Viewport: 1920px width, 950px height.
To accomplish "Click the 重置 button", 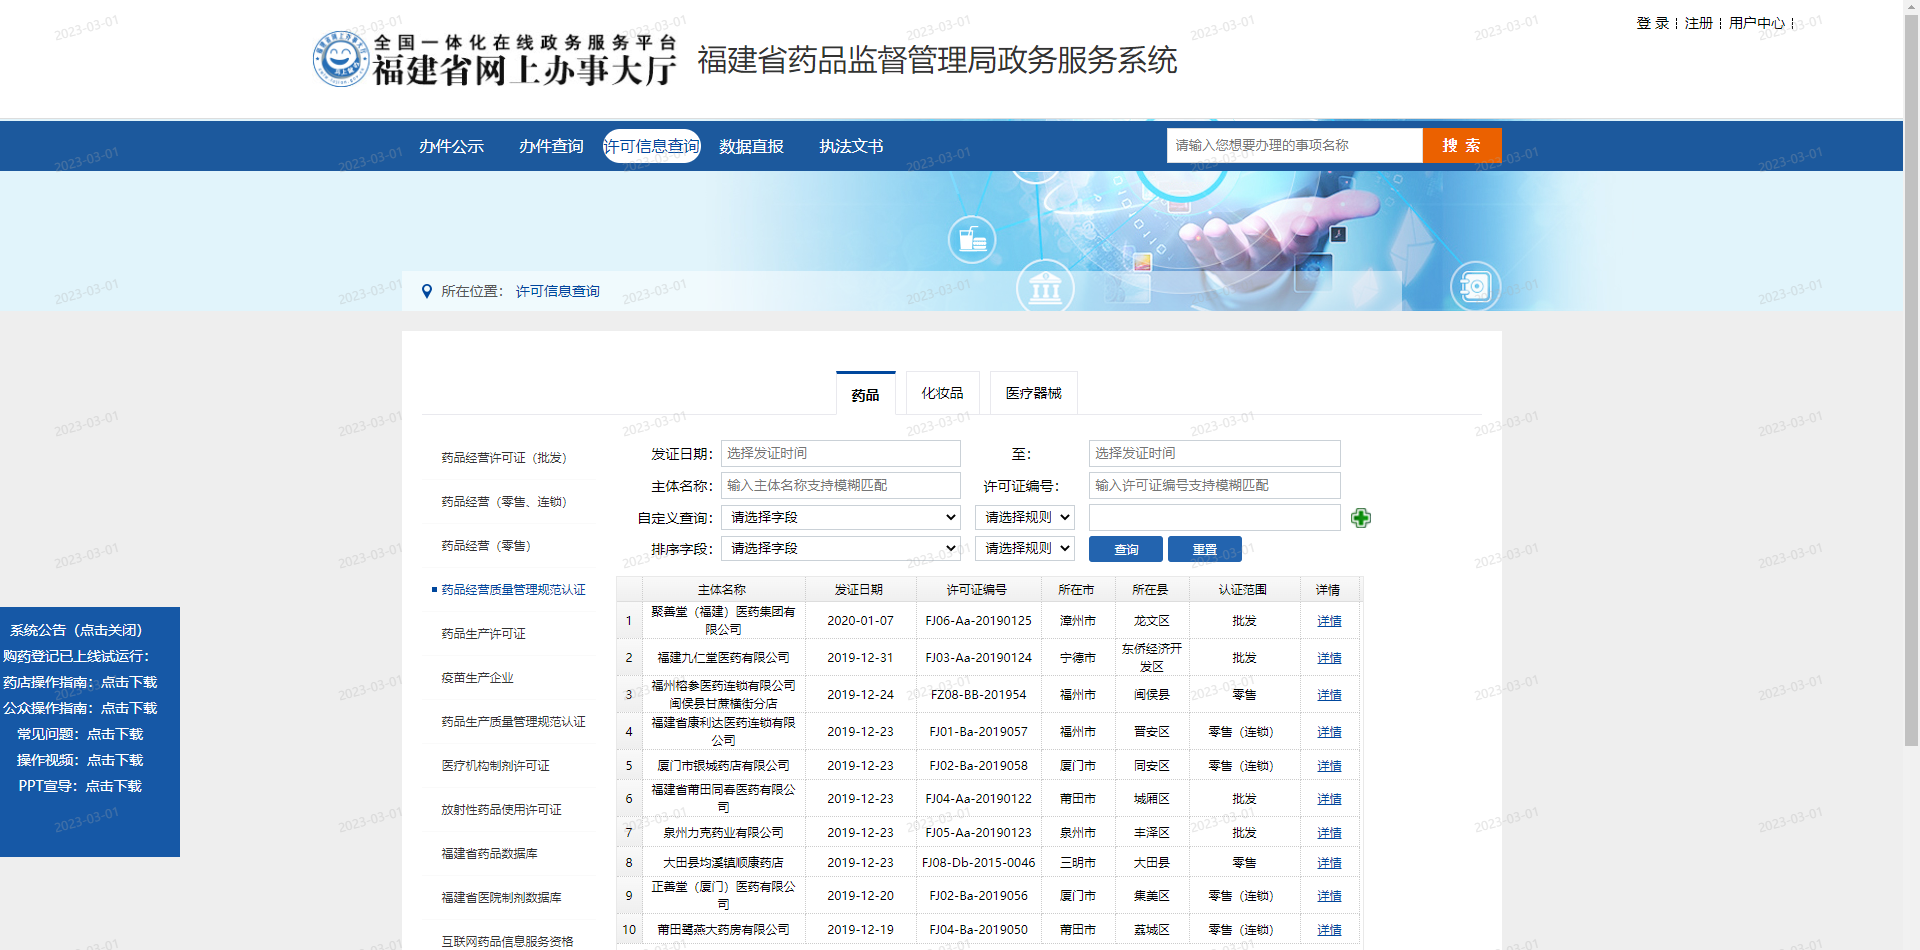I will tap(1204, 549).
